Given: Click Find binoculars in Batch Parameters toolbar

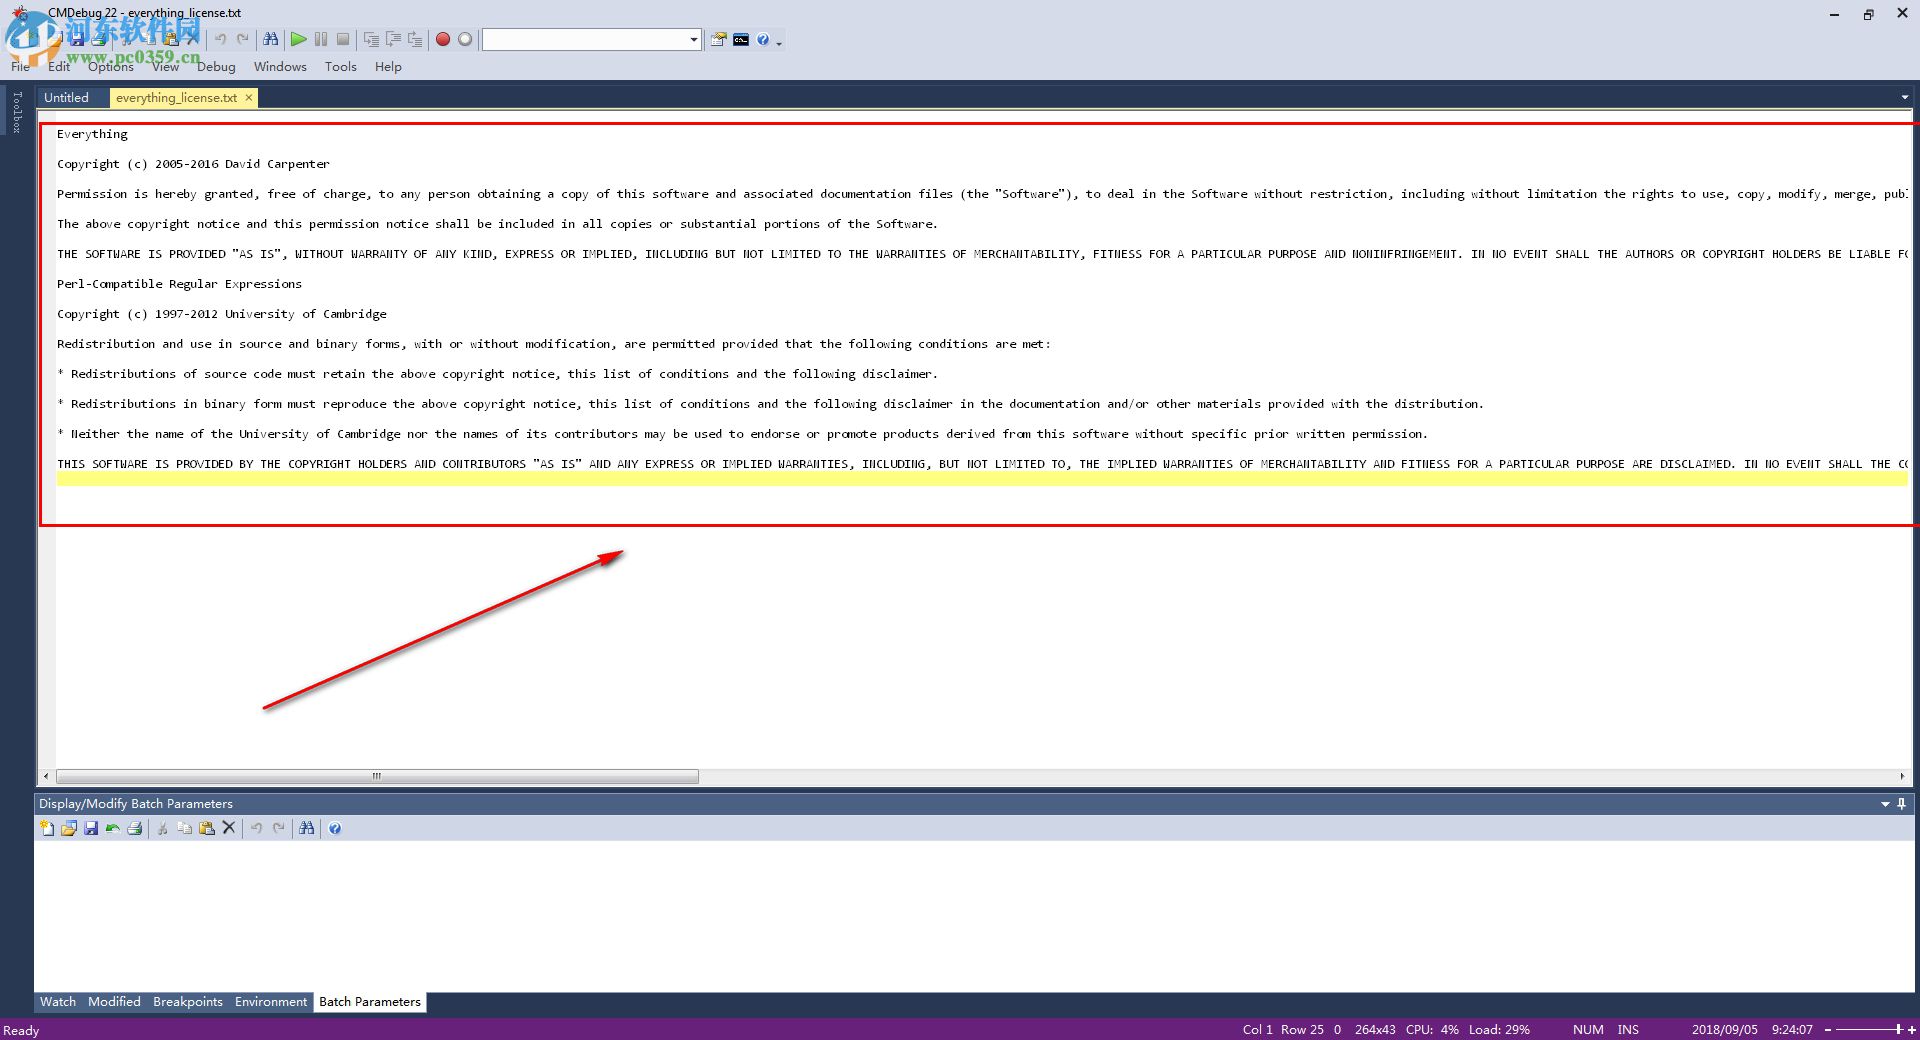Looking at the screenshot, I should [x=307, y=828].
